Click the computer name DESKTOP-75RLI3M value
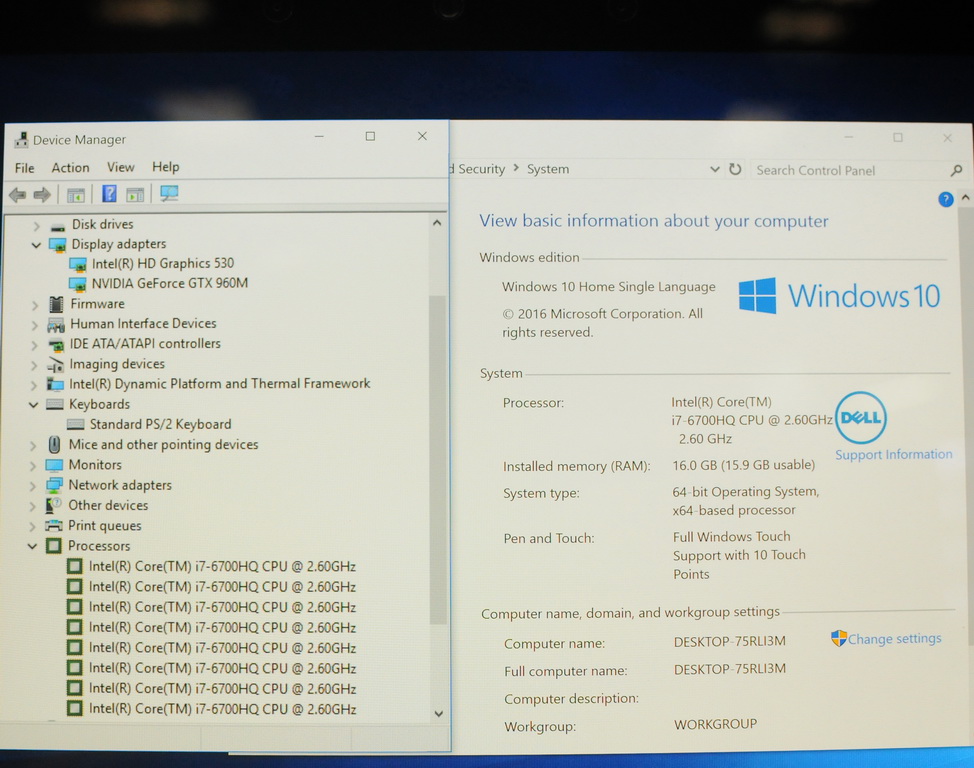This screenshot has width=974, height=768. (729, 641)
